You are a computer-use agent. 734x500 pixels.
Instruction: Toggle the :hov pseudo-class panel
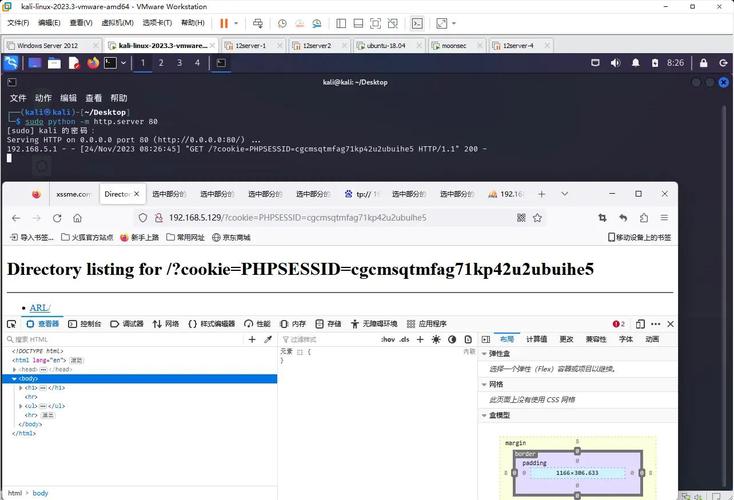click(x=388, y=340)
